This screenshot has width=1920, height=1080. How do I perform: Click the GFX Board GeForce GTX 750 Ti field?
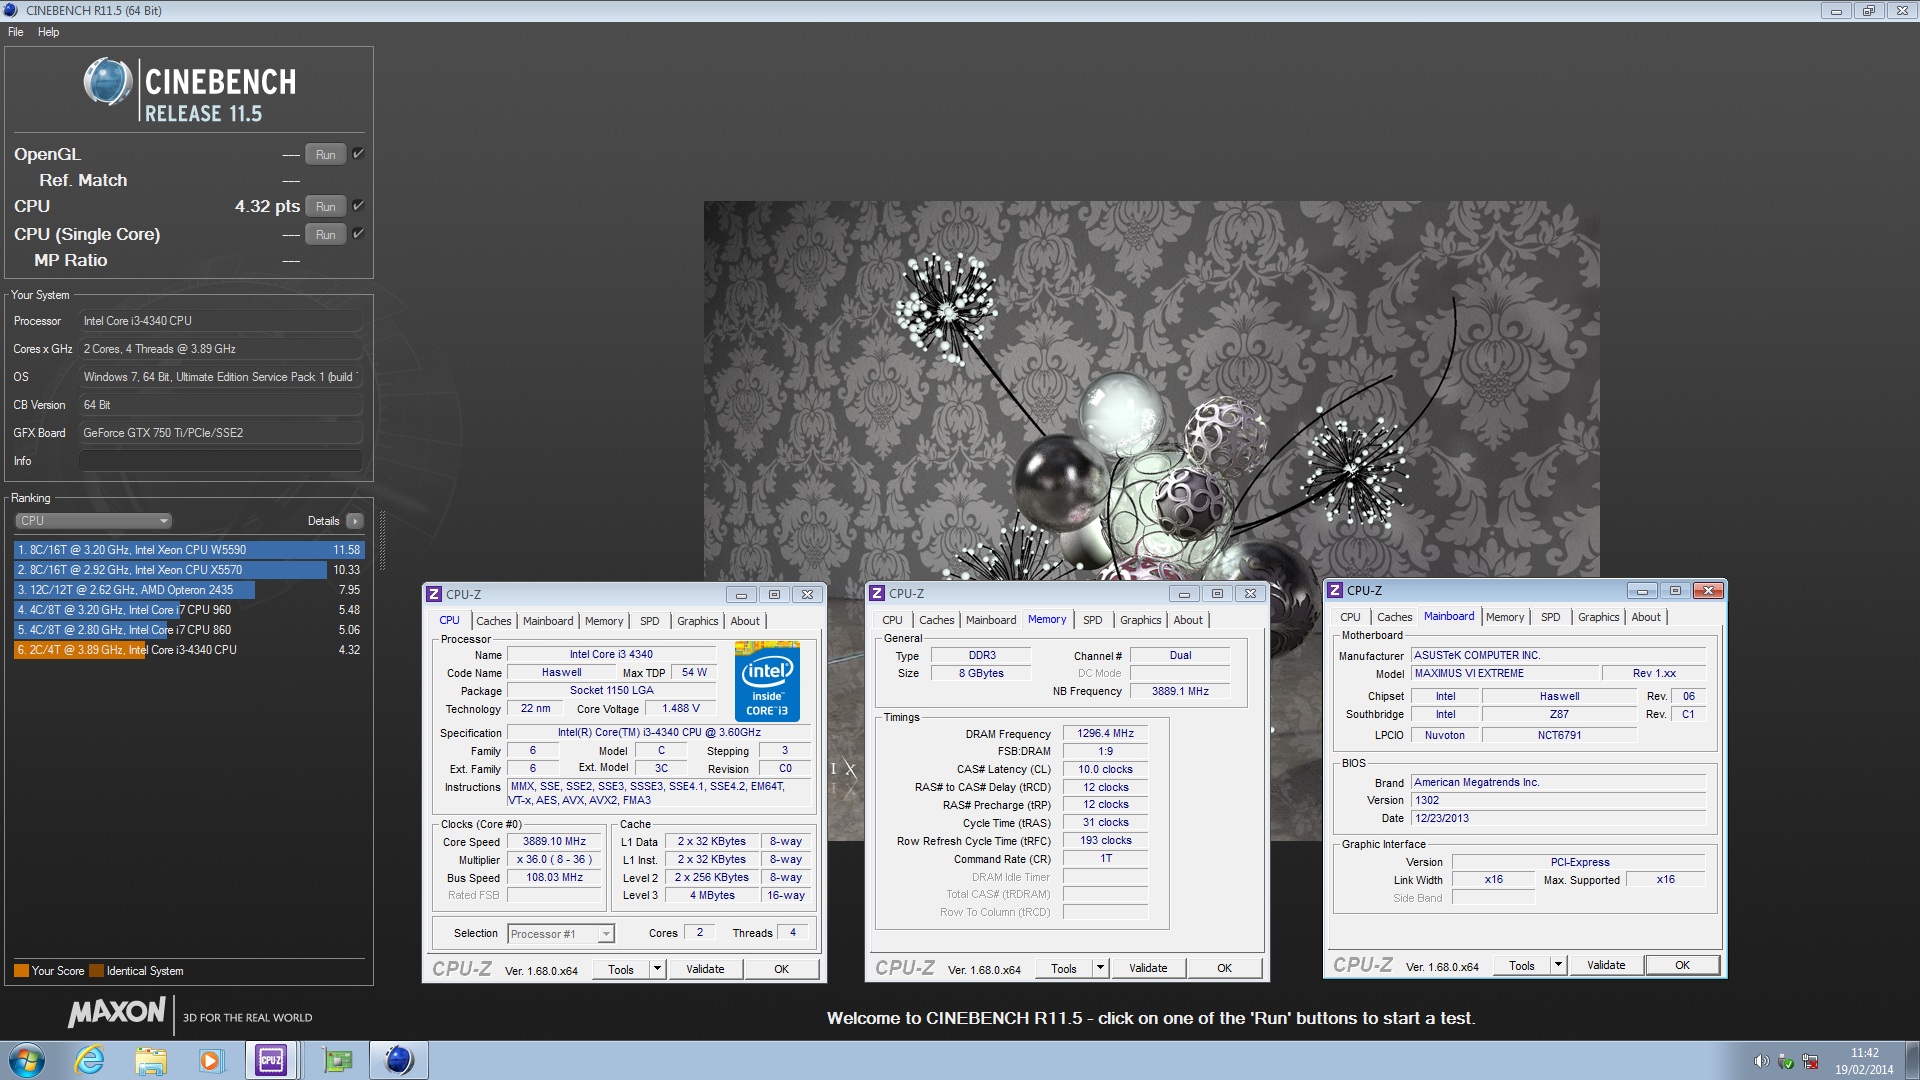[220, 433]
